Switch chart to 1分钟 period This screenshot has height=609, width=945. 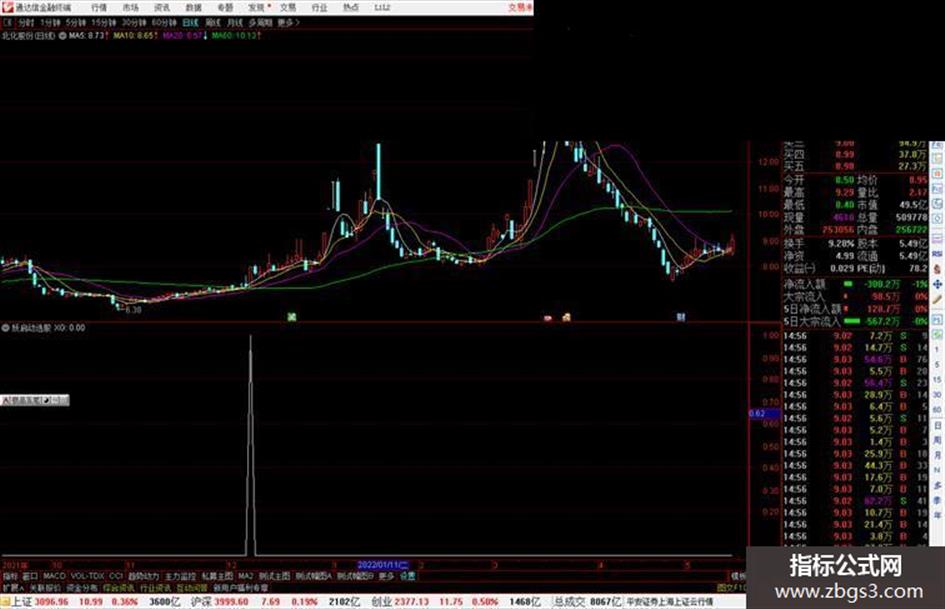50,22
